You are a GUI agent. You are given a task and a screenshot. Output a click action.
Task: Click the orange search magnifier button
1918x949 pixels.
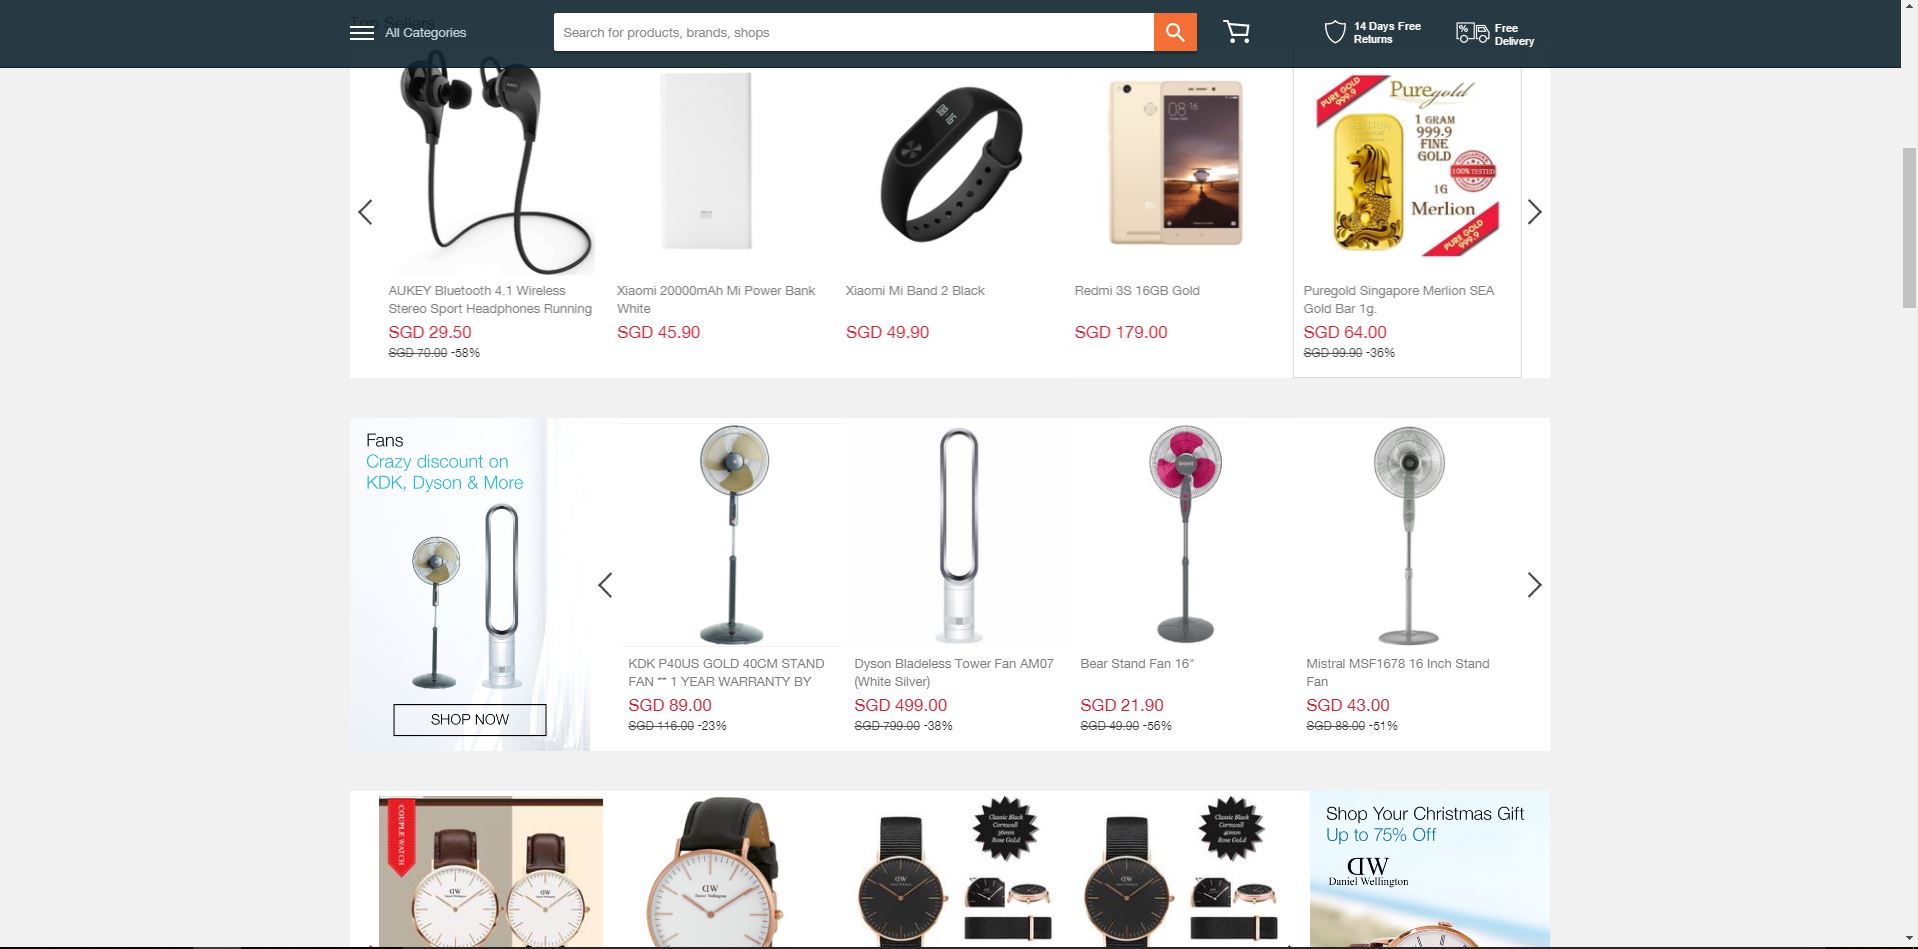[x=1175, y=32]
